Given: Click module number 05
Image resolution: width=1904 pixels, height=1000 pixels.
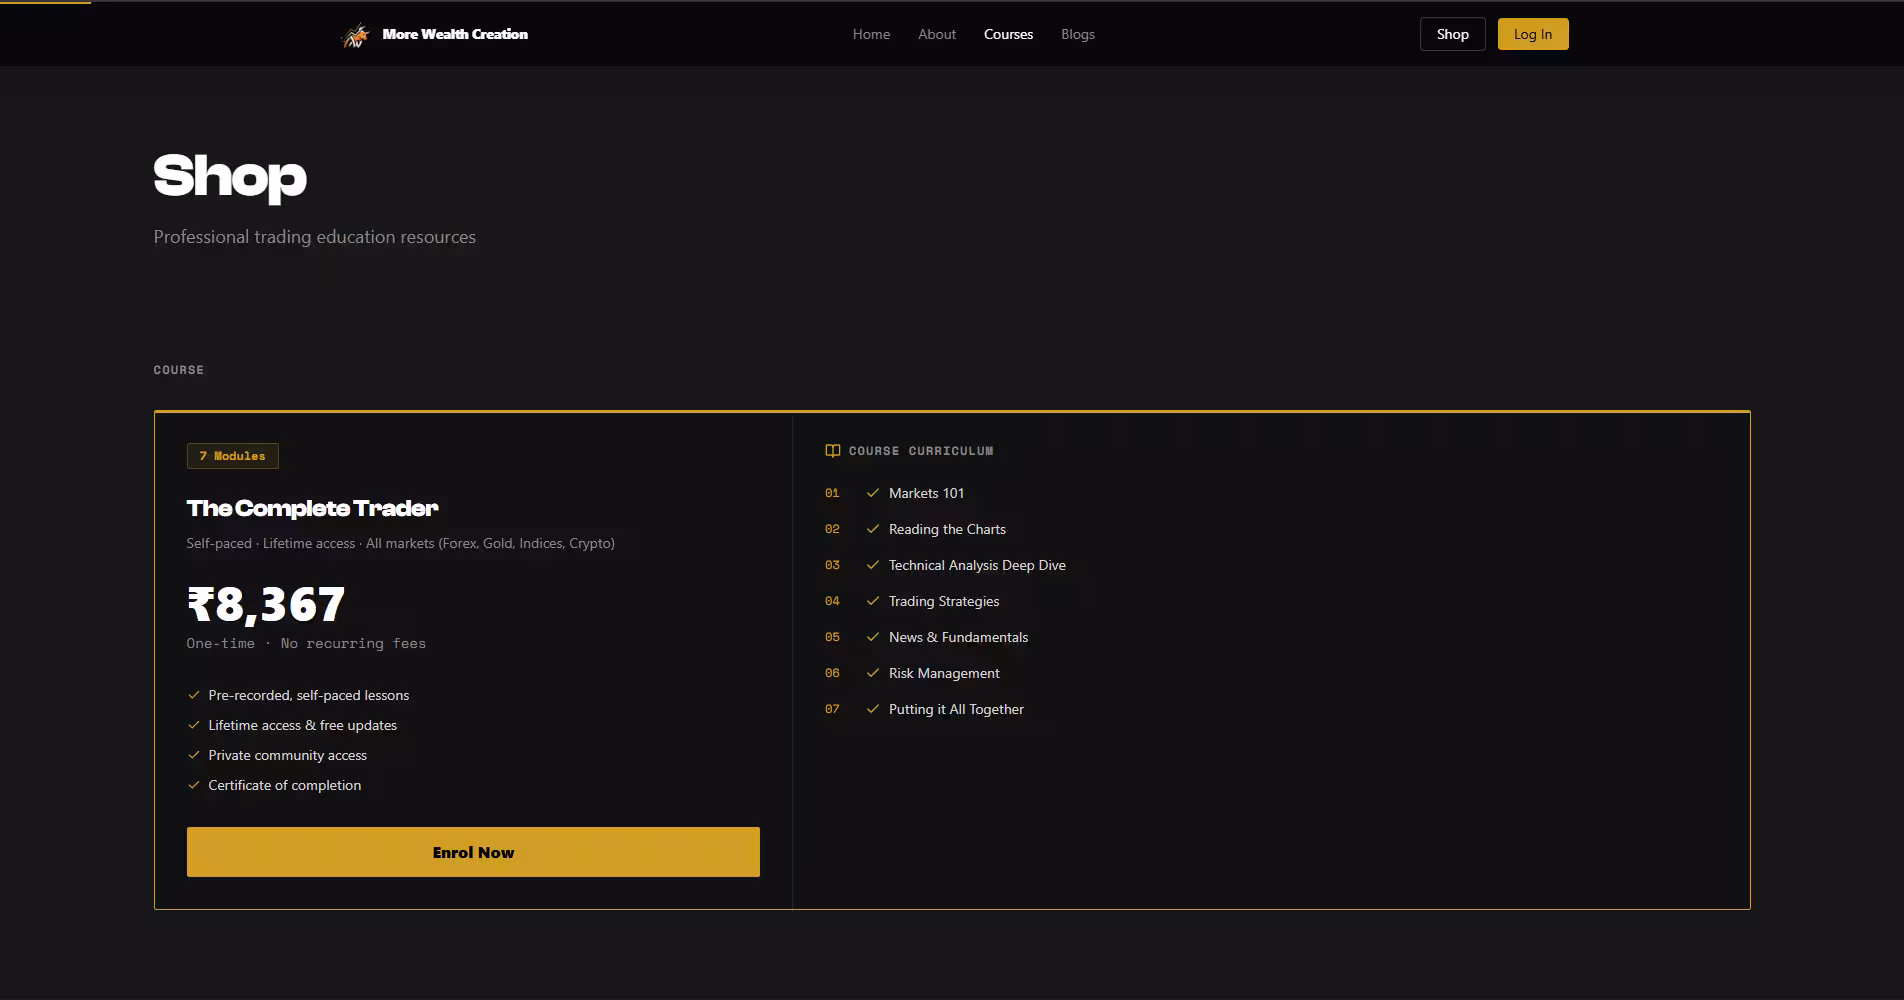Looking at the screenshot, I should pyautogui.click(x=832, y=637).
